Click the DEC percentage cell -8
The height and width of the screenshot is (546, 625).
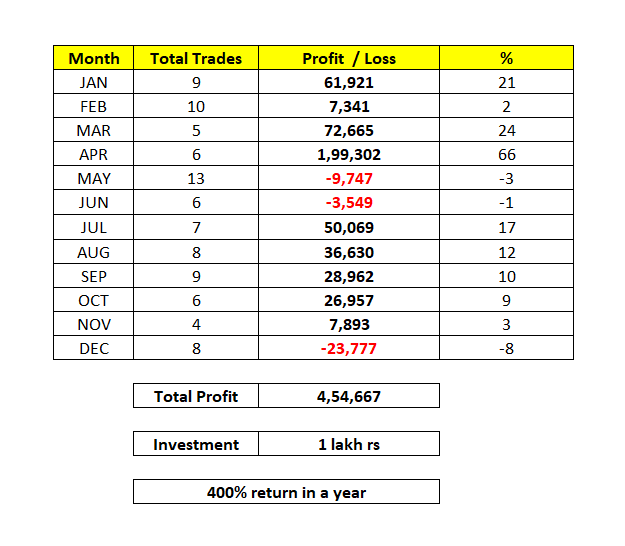tap(505, 347)
